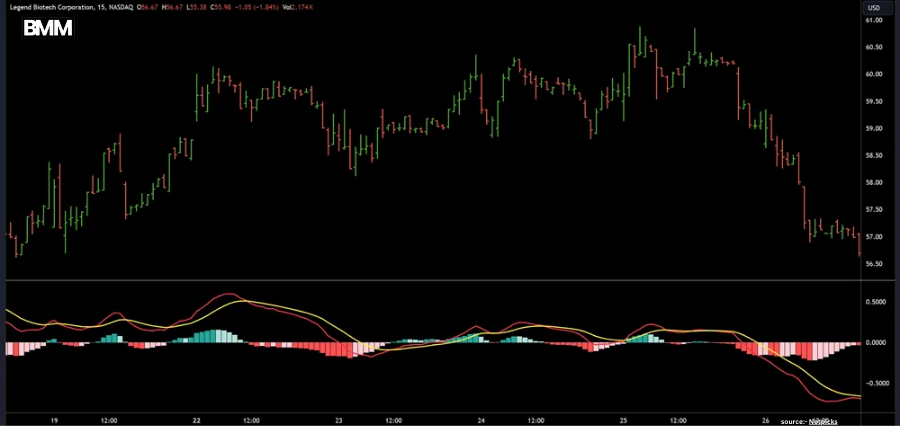Click the 12:00 label between 19 and 22
Viewport: 900px width, 426px height.
pyautogui.click(x=109, y=420)
